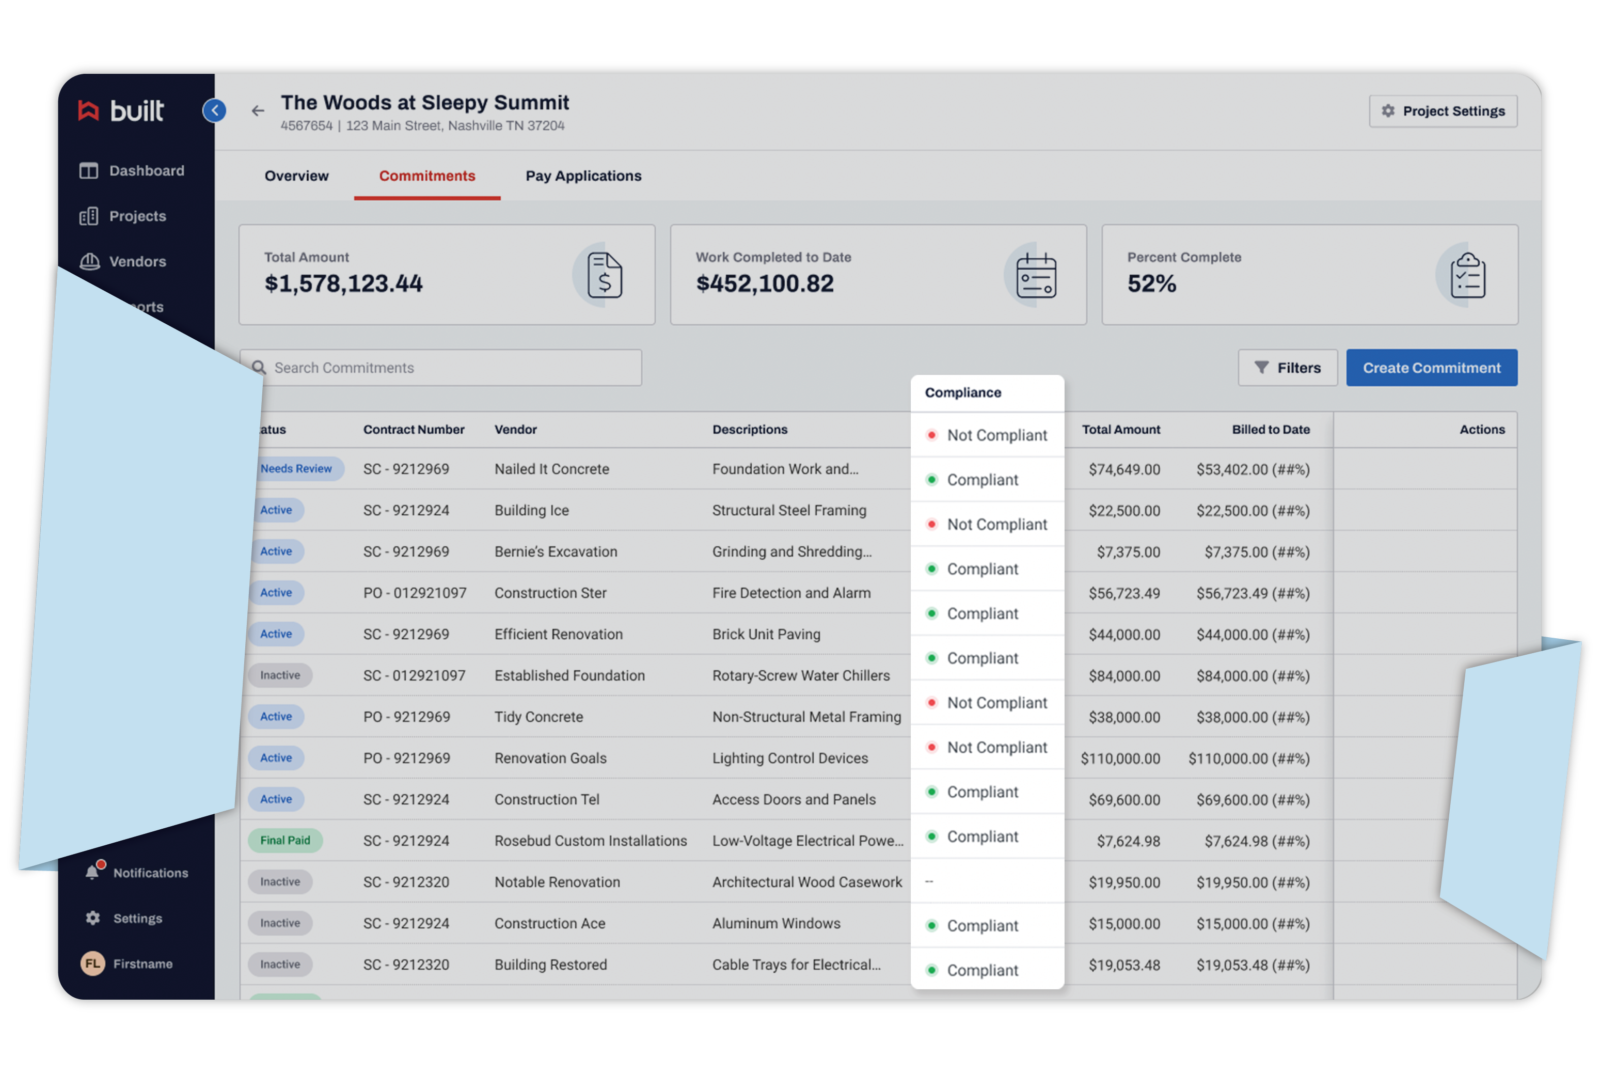
Task: Click the Total Amount document icon
Action: 603,275
